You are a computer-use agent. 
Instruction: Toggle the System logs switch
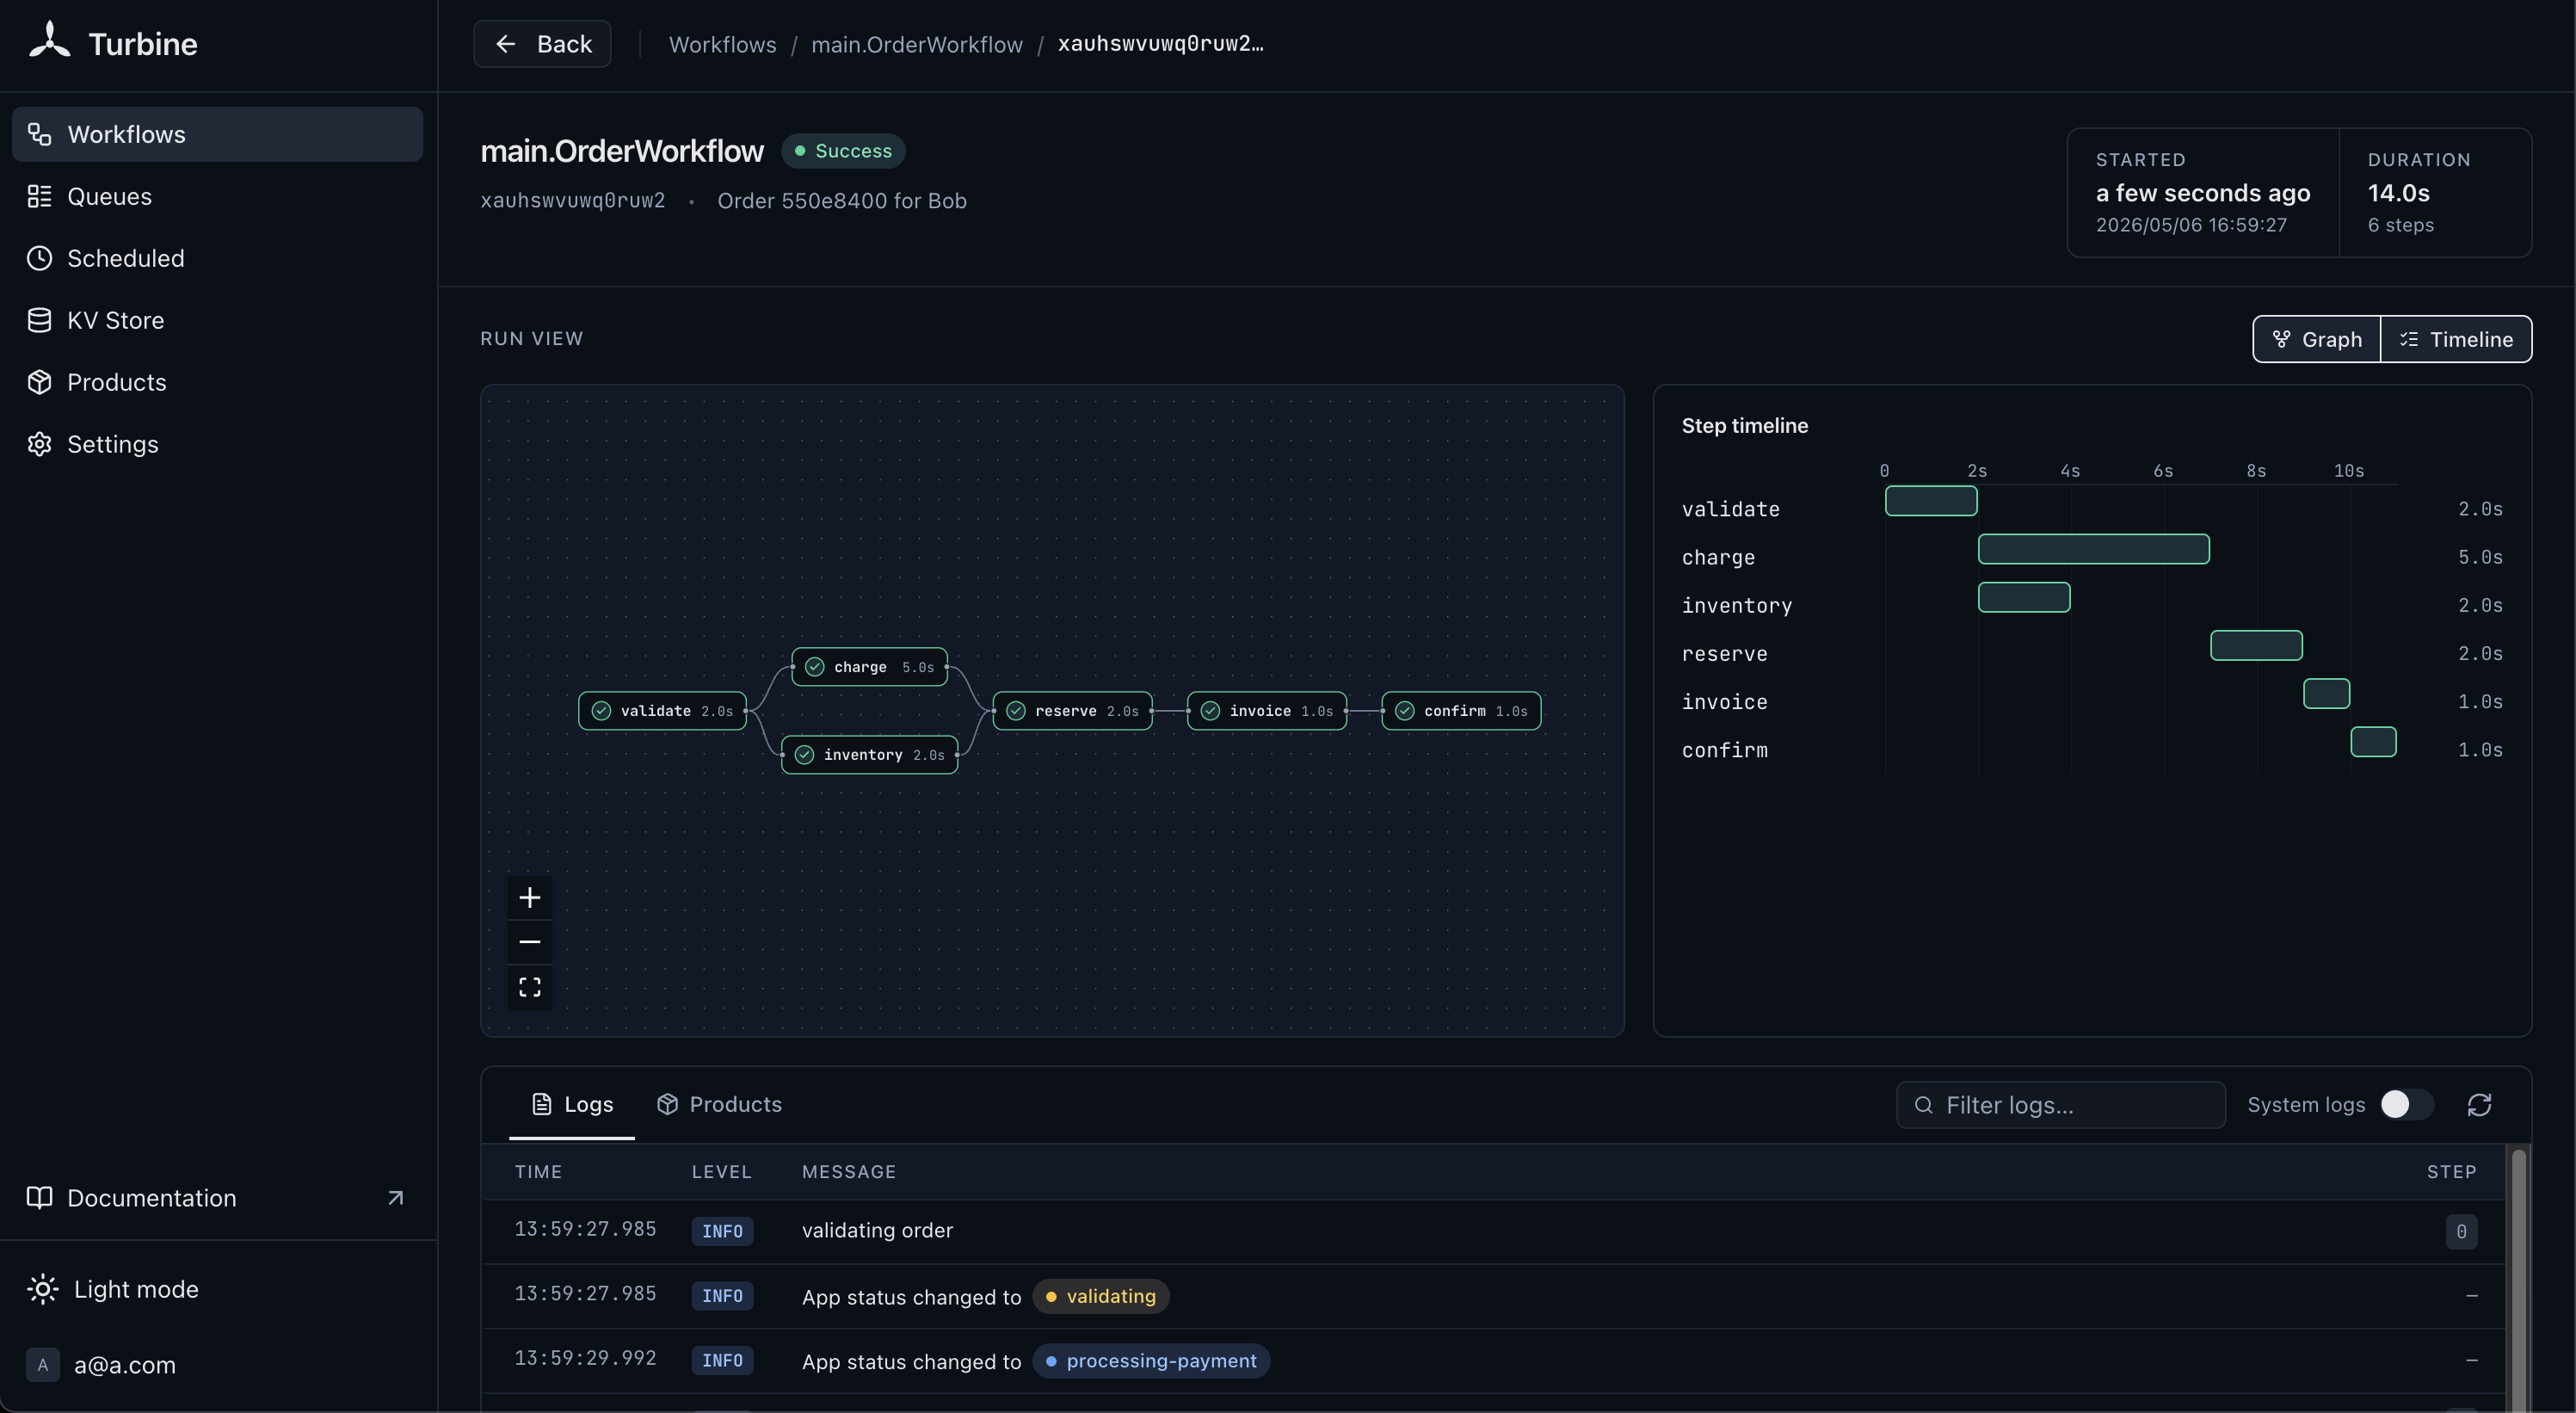(x=2406, y=1104)
